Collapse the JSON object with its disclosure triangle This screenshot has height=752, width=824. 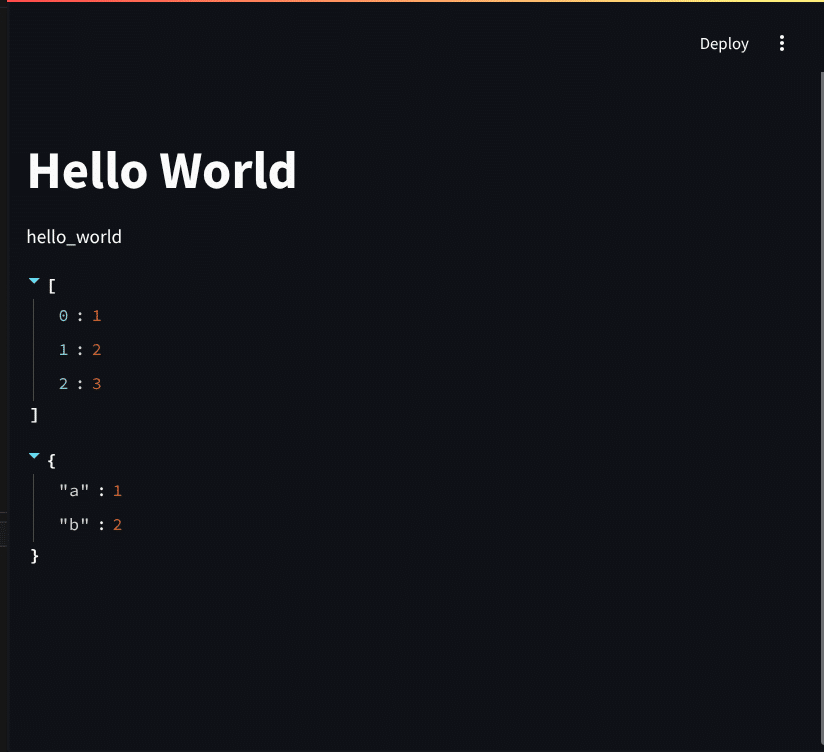(x=34, y=455)
